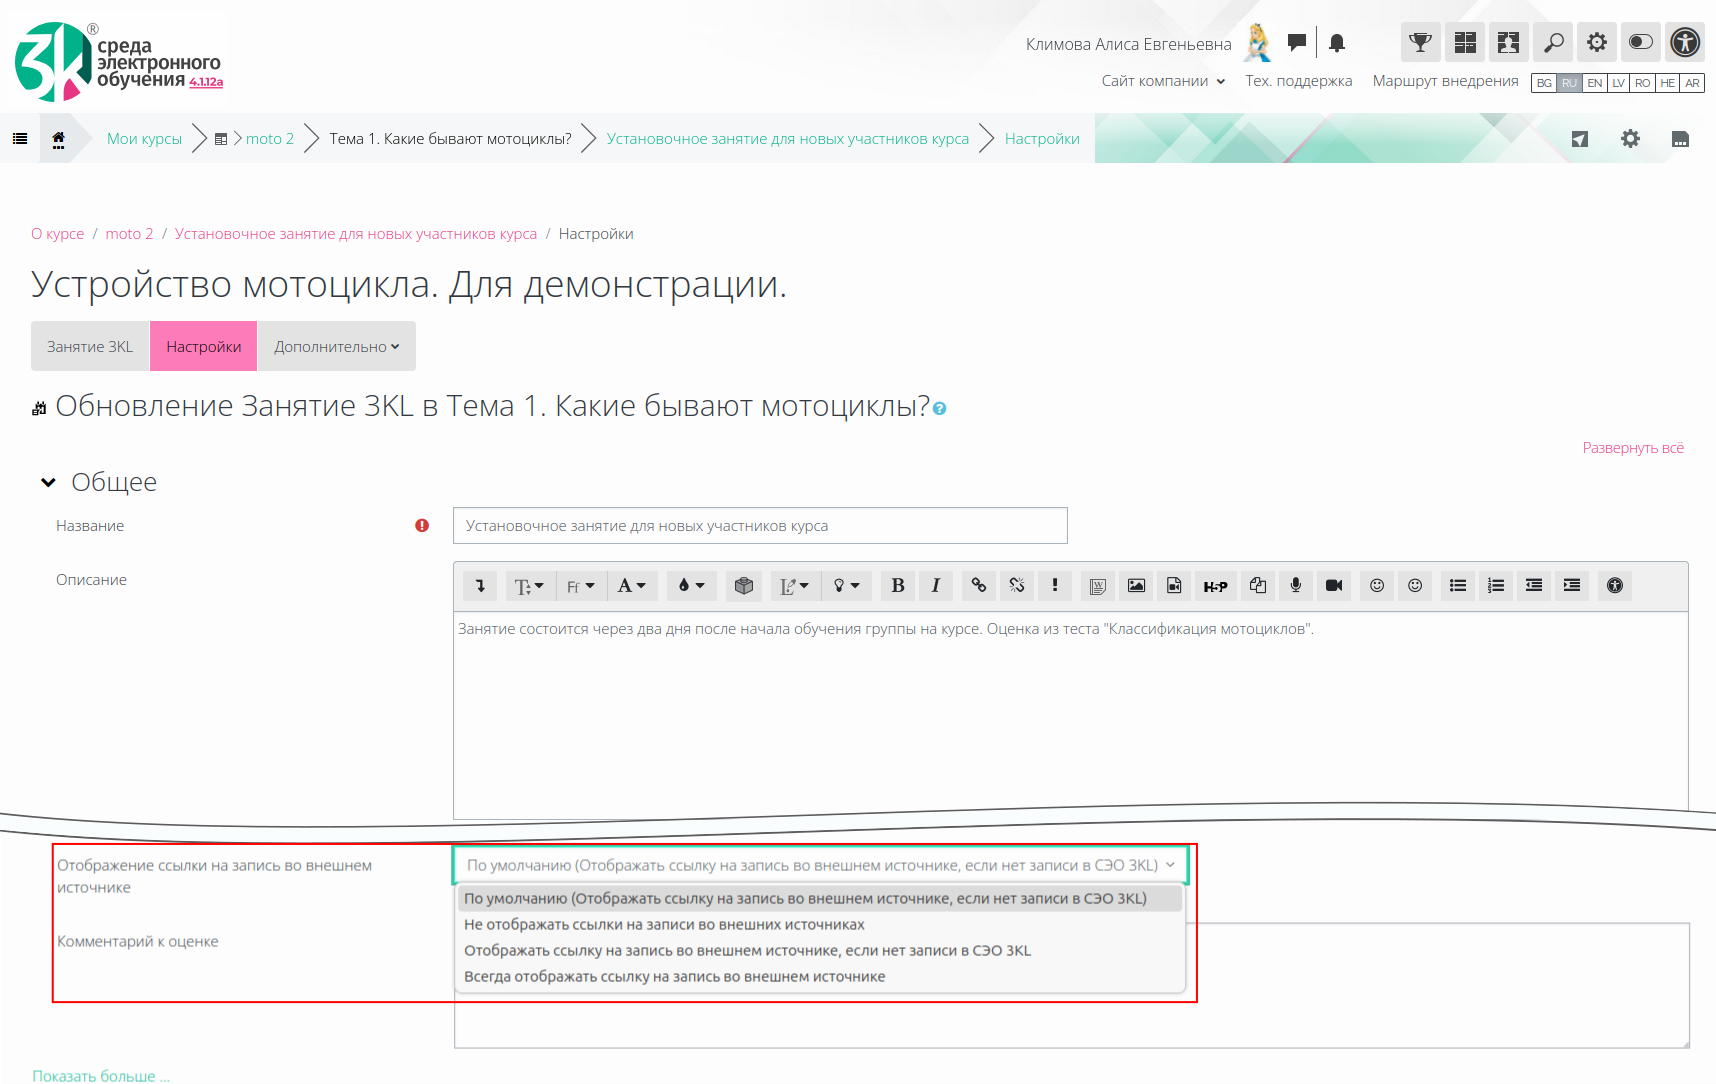The height and width of the screenshot is (1084, 1716).
Task: Click the record audio microphone icon
Action: pos(1295,586)
